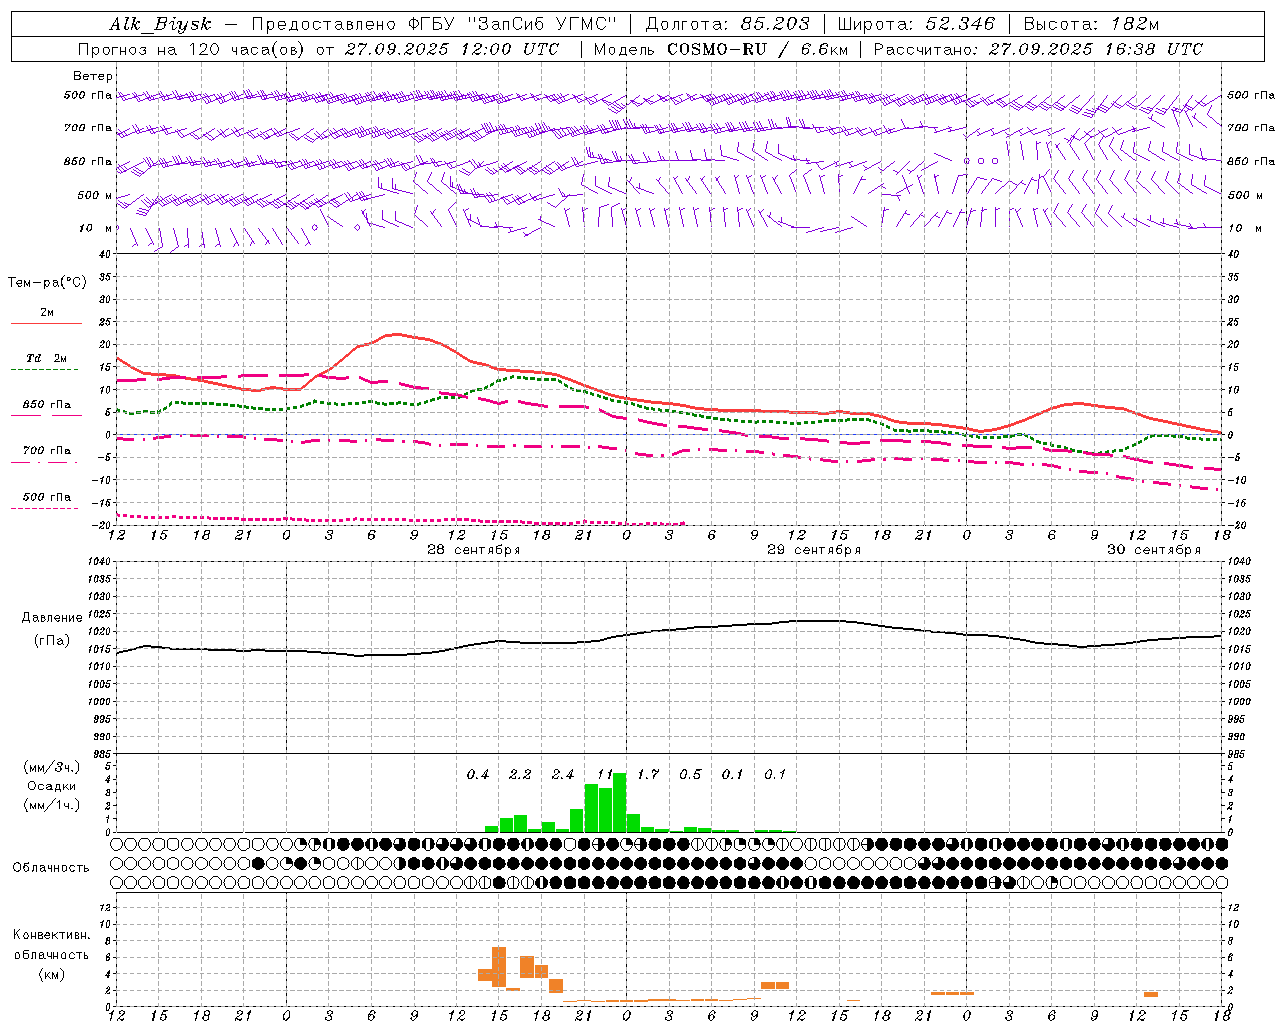Click the right-side 500 гПа wind level label

tap(1250, 95)
